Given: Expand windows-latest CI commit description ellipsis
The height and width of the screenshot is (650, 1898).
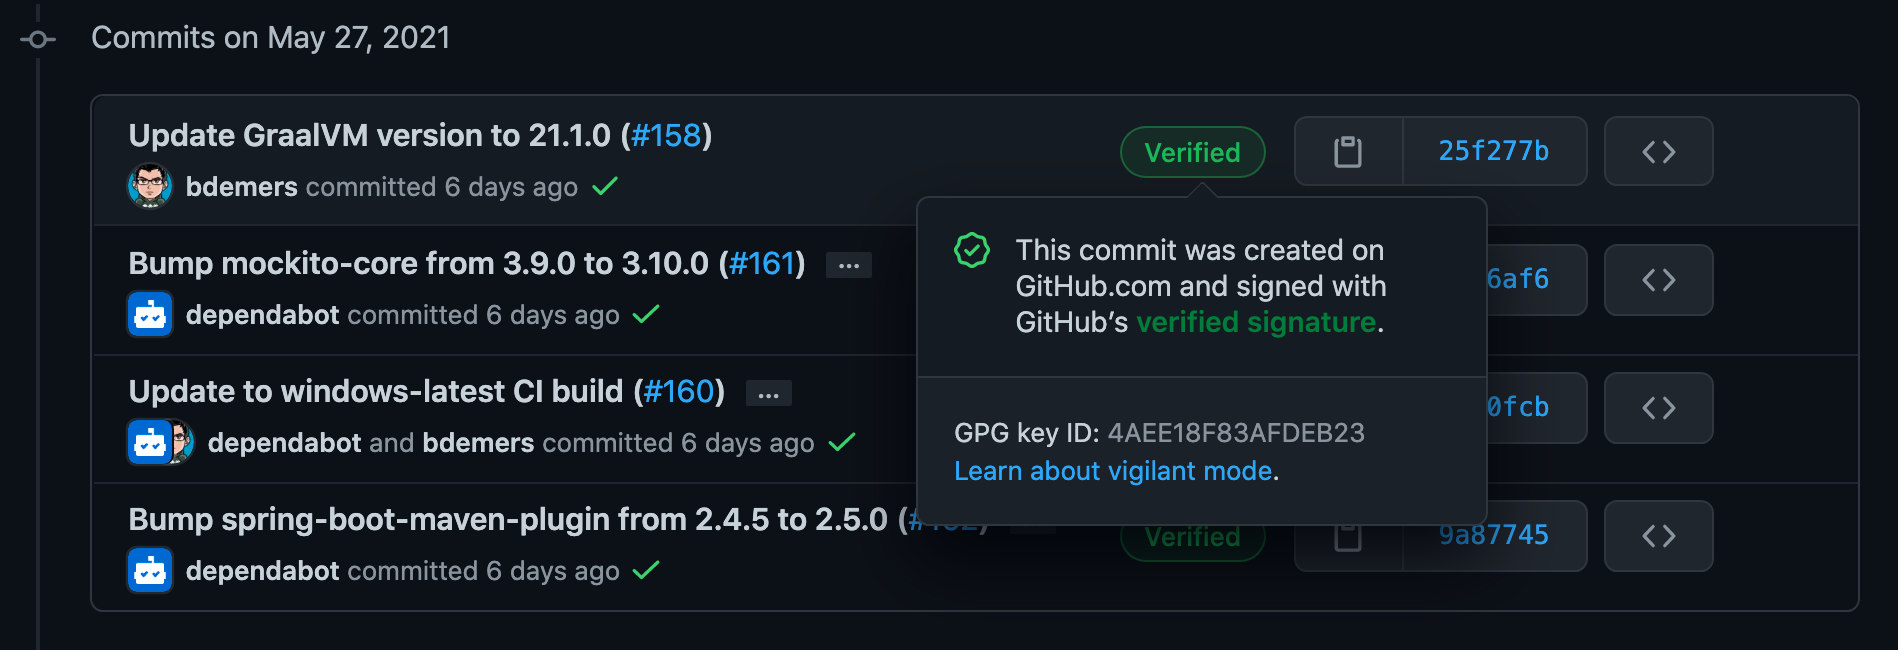Looking at the screenshot, I should click(768, 393).
